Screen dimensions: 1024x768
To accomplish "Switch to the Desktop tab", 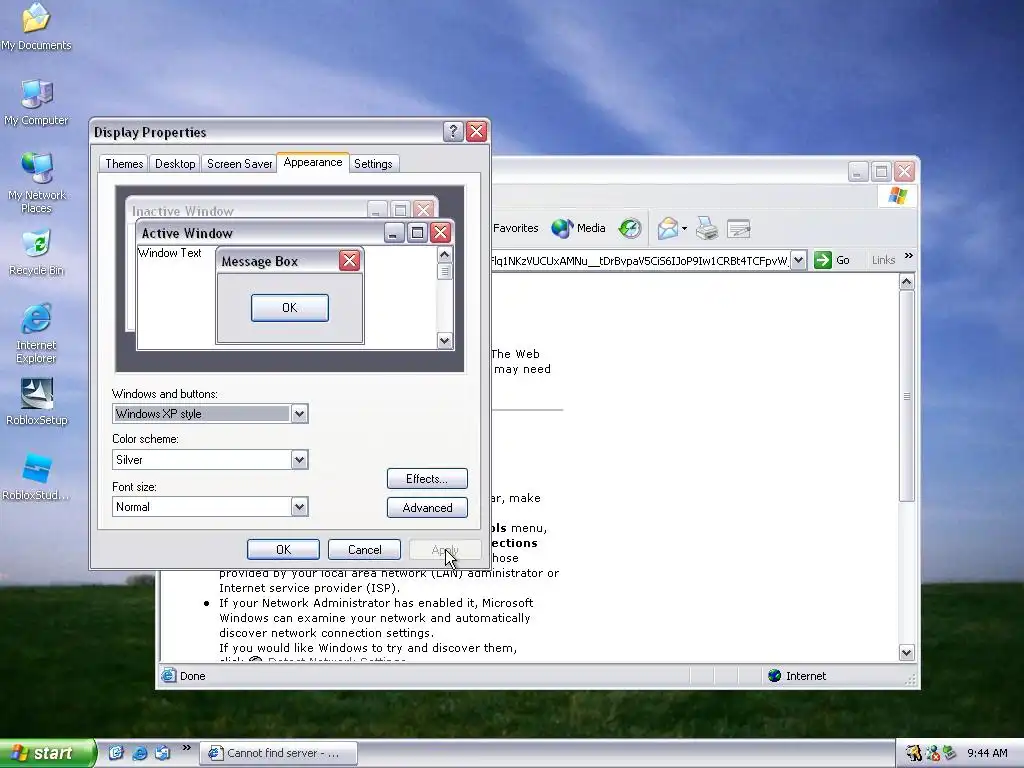I will 175,164.
